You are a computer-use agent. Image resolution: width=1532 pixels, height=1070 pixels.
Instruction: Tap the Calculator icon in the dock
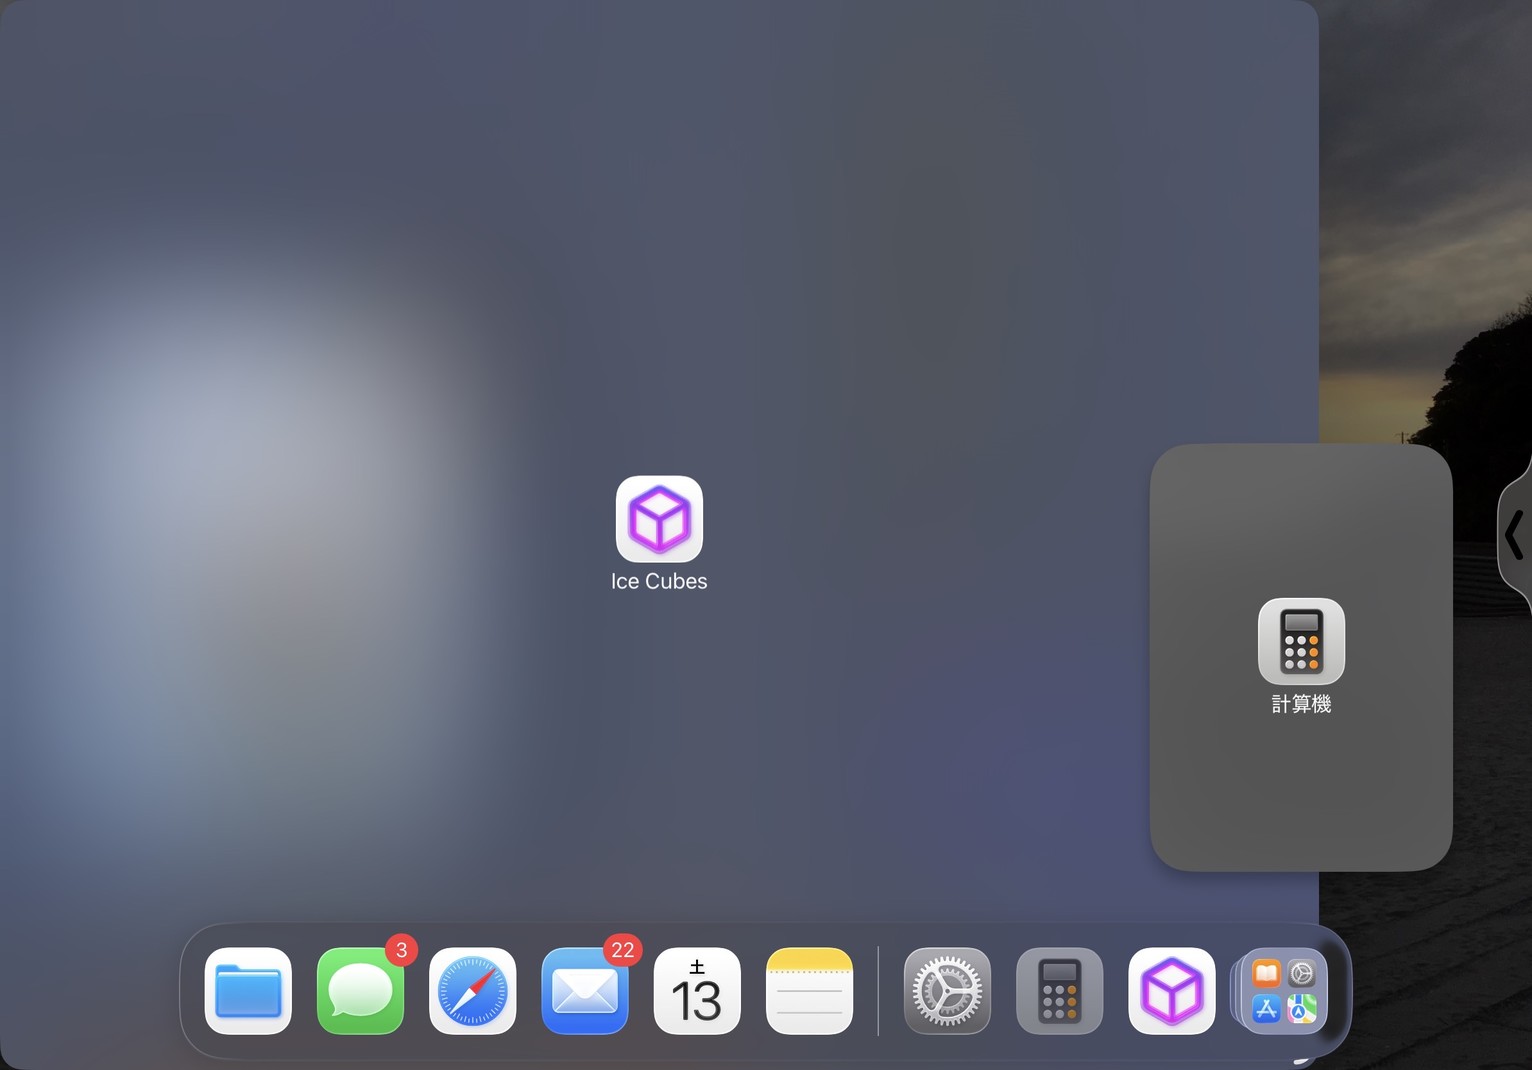coord(1059,991)
